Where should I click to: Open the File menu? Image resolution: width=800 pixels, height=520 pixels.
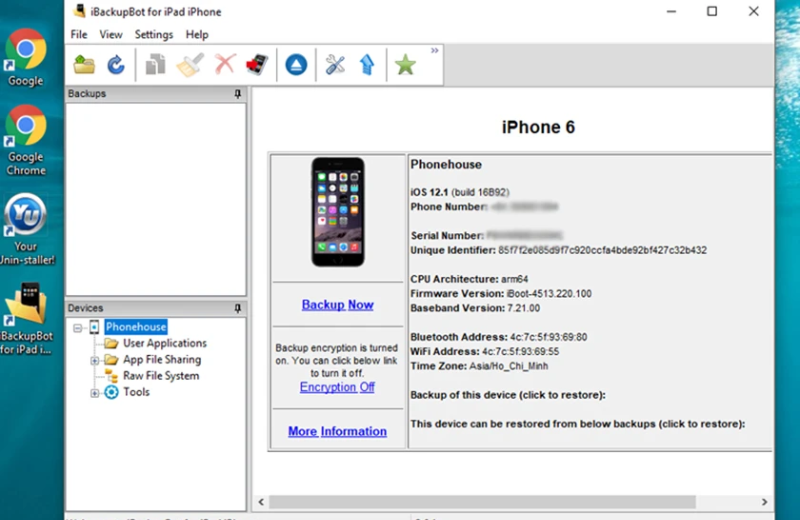79,34
